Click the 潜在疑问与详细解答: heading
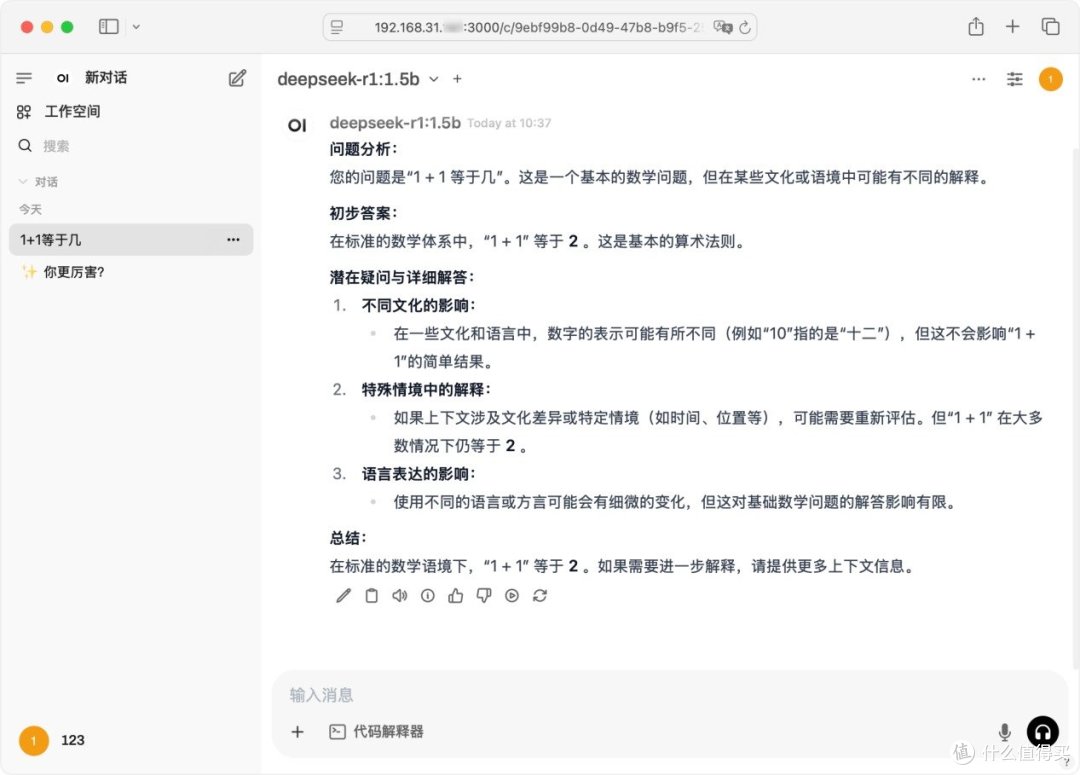 [402, 277]
